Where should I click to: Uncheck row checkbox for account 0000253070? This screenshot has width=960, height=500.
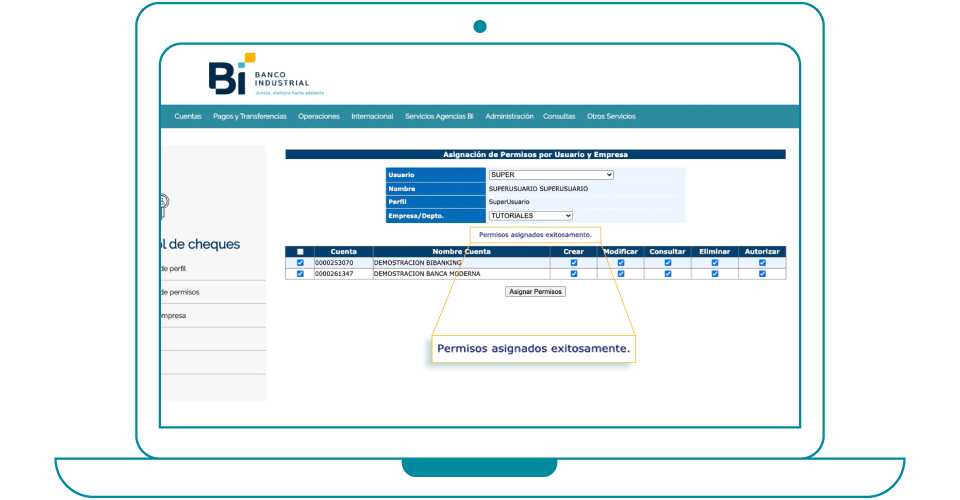[x=300, y=263]
